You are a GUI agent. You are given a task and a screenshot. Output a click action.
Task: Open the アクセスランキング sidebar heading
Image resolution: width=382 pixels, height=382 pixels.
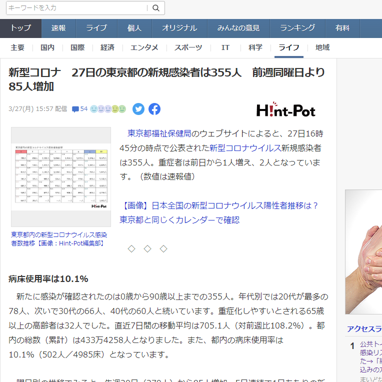click(x=364, y=329)
